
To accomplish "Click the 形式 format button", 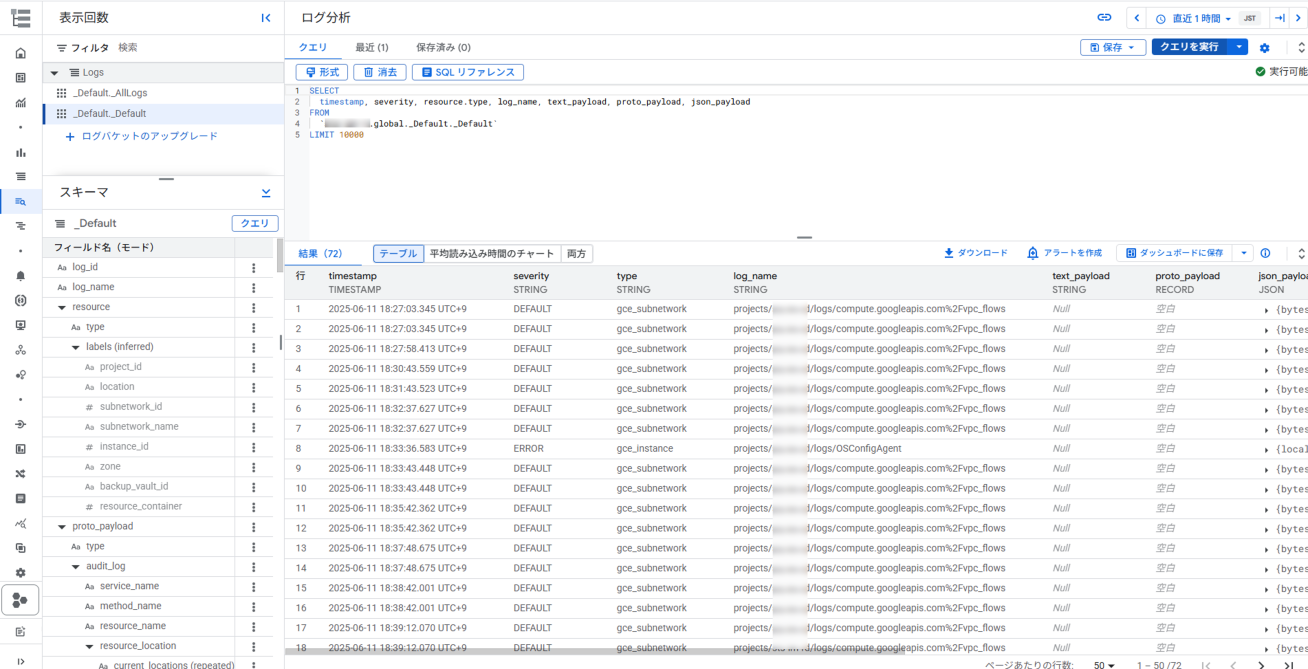I will click(322, 72).
